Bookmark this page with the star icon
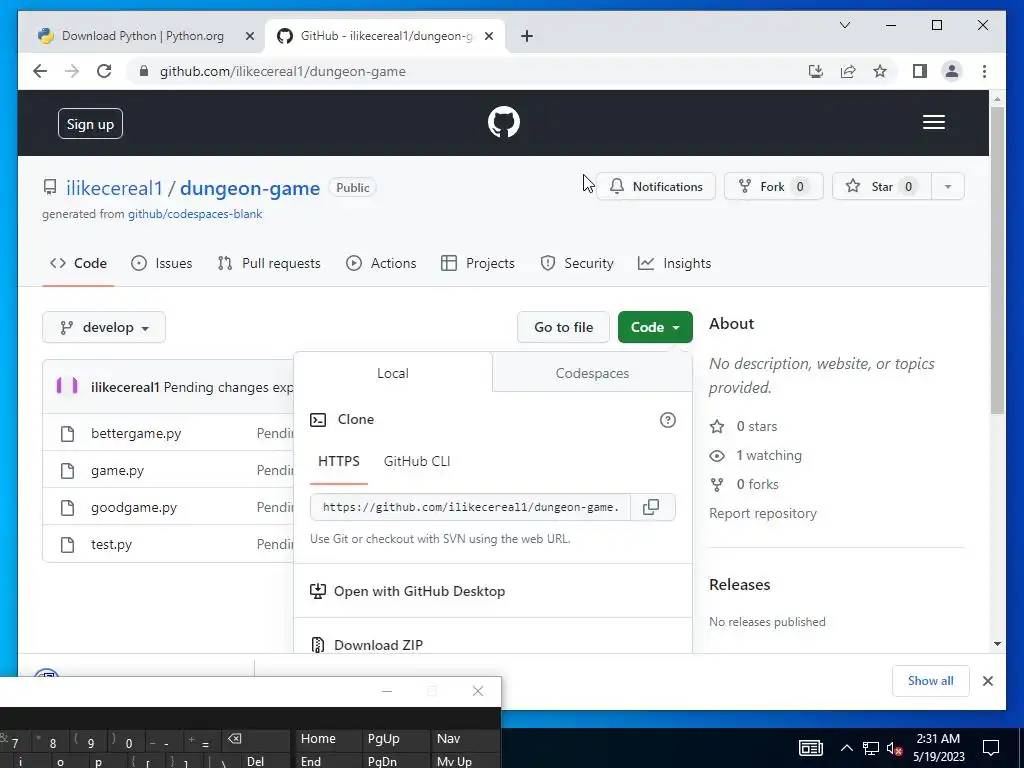Viewport: 1024px width, 768px height. pyautogui.click(x=880, y=71)
